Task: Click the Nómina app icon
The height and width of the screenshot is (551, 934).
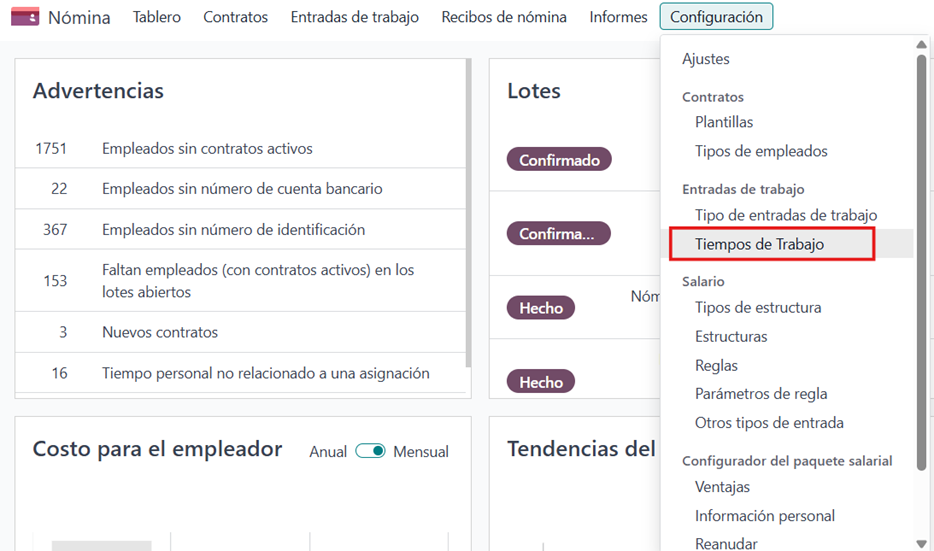Action: [x=24, y=17]
